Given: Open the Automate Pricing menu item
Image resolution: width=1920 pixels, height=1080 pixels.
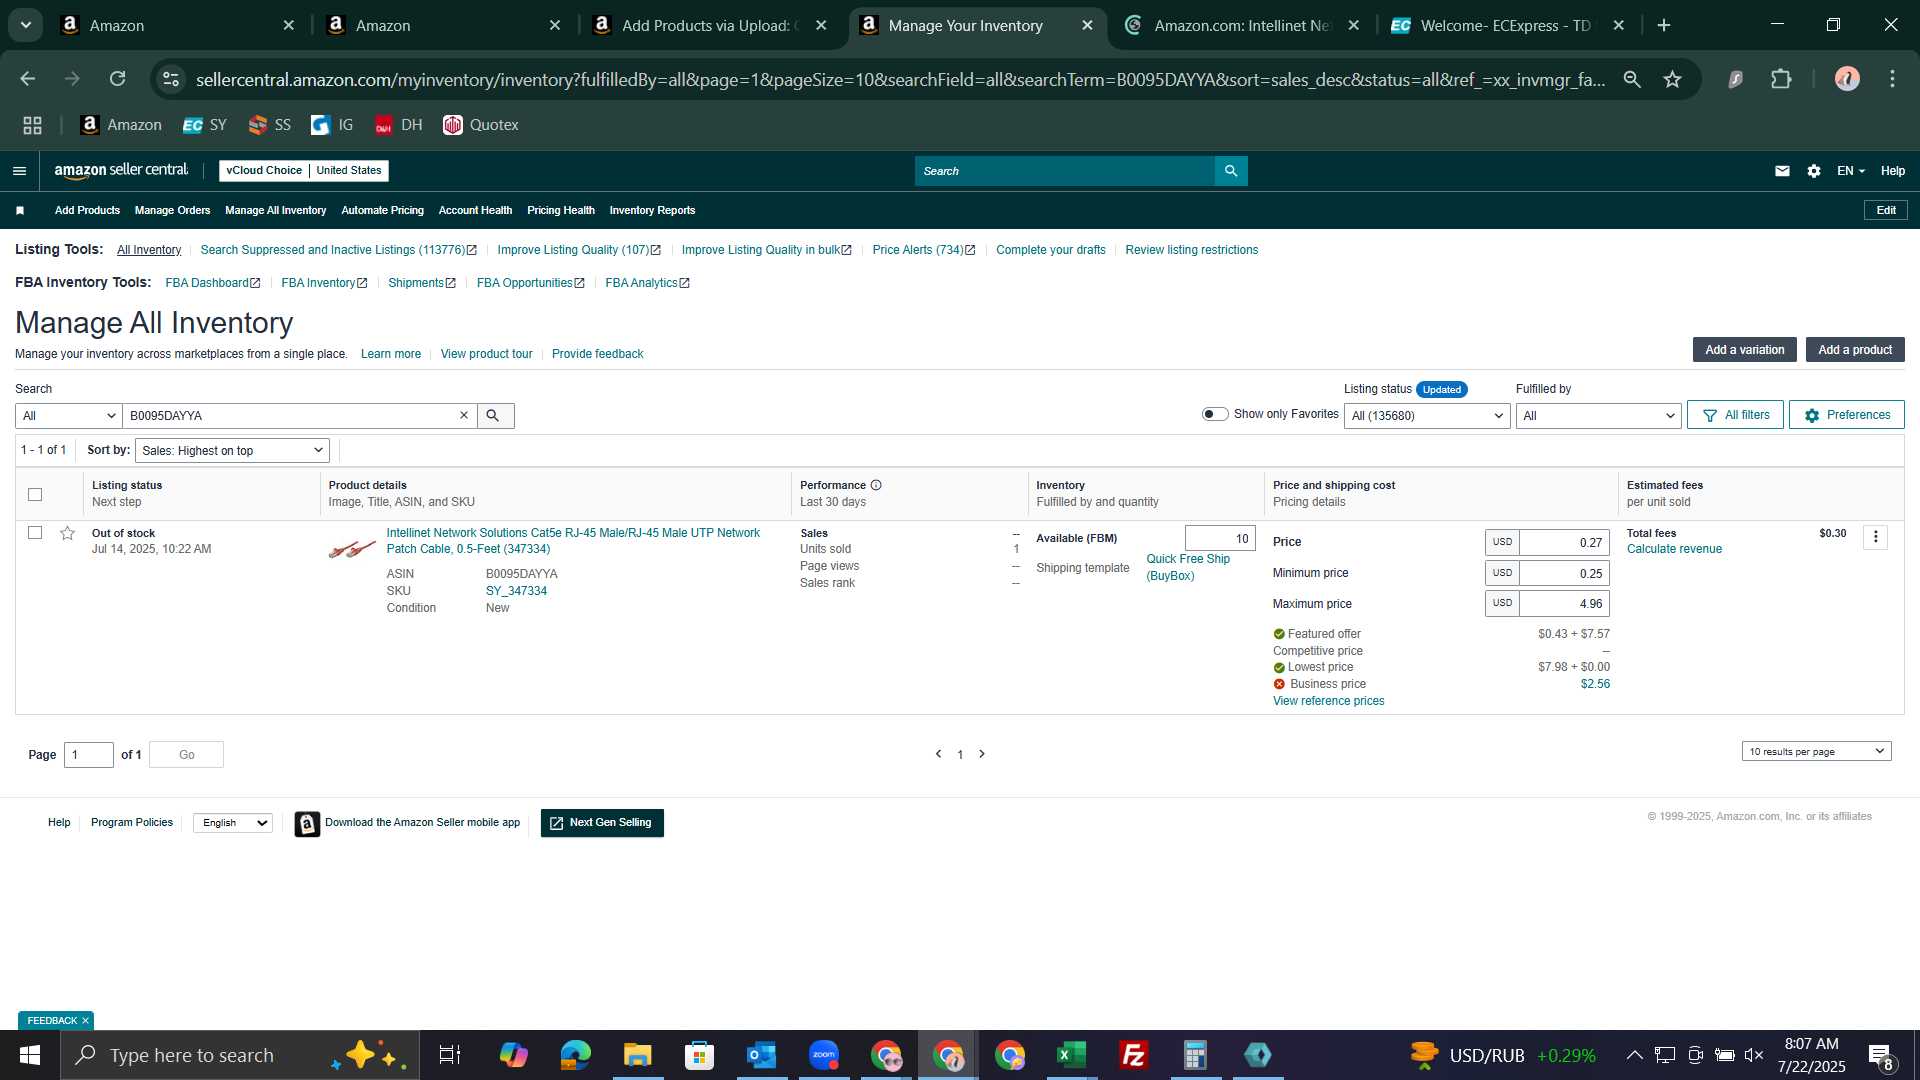Looking at the screenshot, I should click(382, 211).
